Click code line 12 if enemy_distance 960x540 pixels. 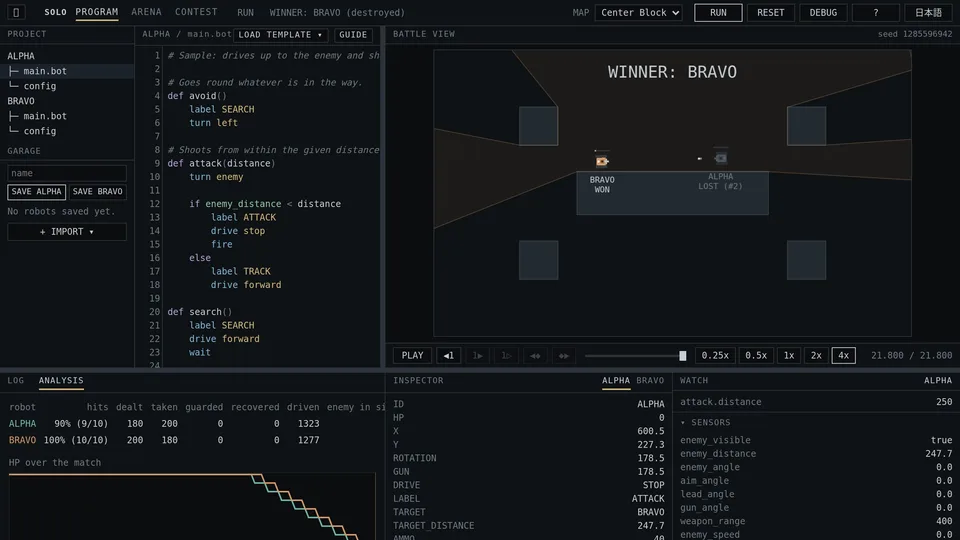coord(264,204)
